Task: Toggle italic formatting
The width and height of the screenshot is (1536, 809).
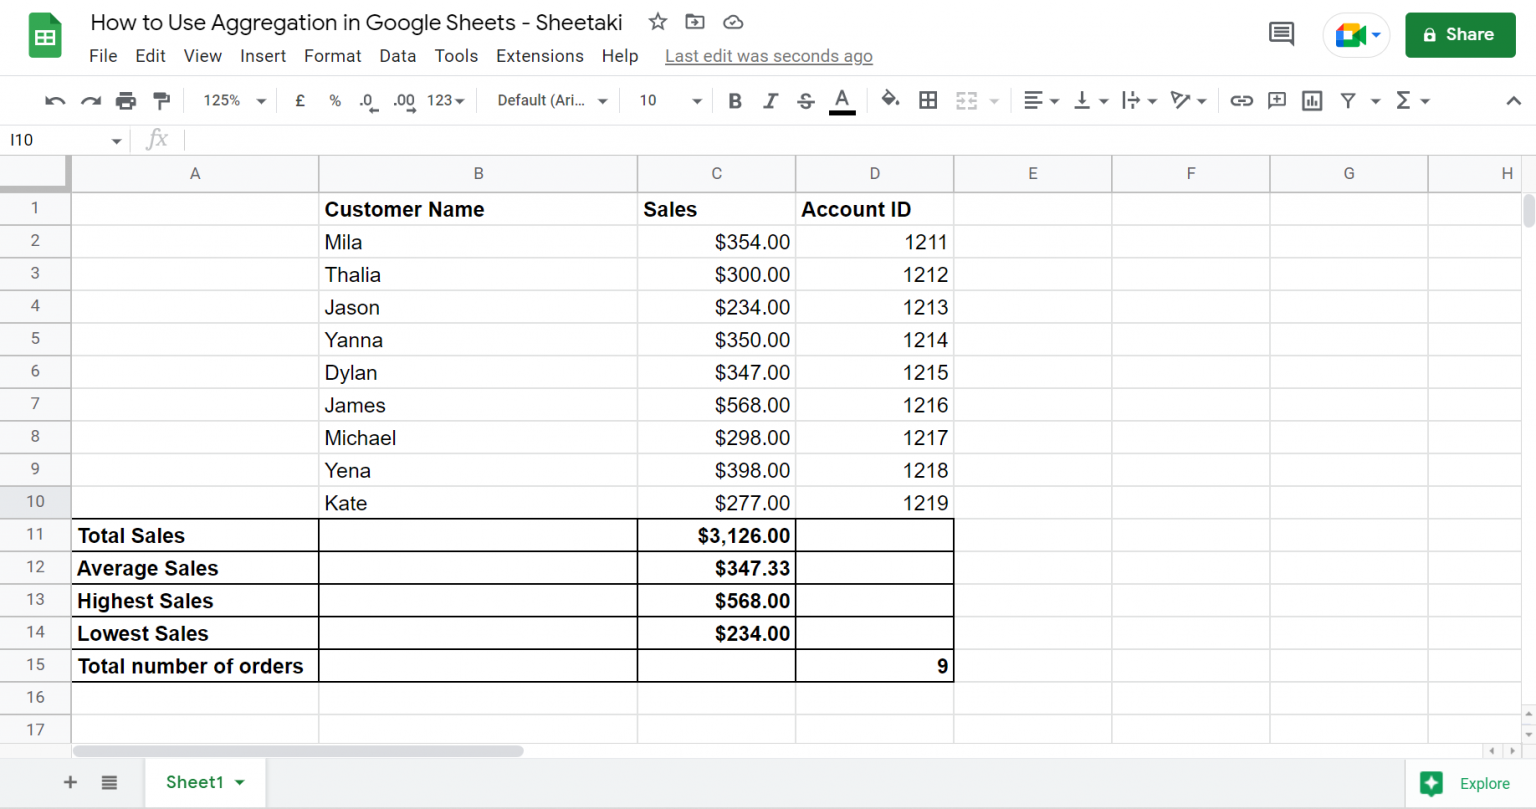Action: 770,100
